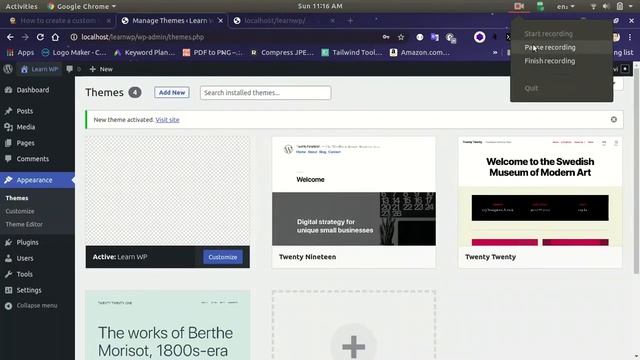The image size is (640, 360).
Task: Click the browser back arrow
Action: click(x=10, y=37)
